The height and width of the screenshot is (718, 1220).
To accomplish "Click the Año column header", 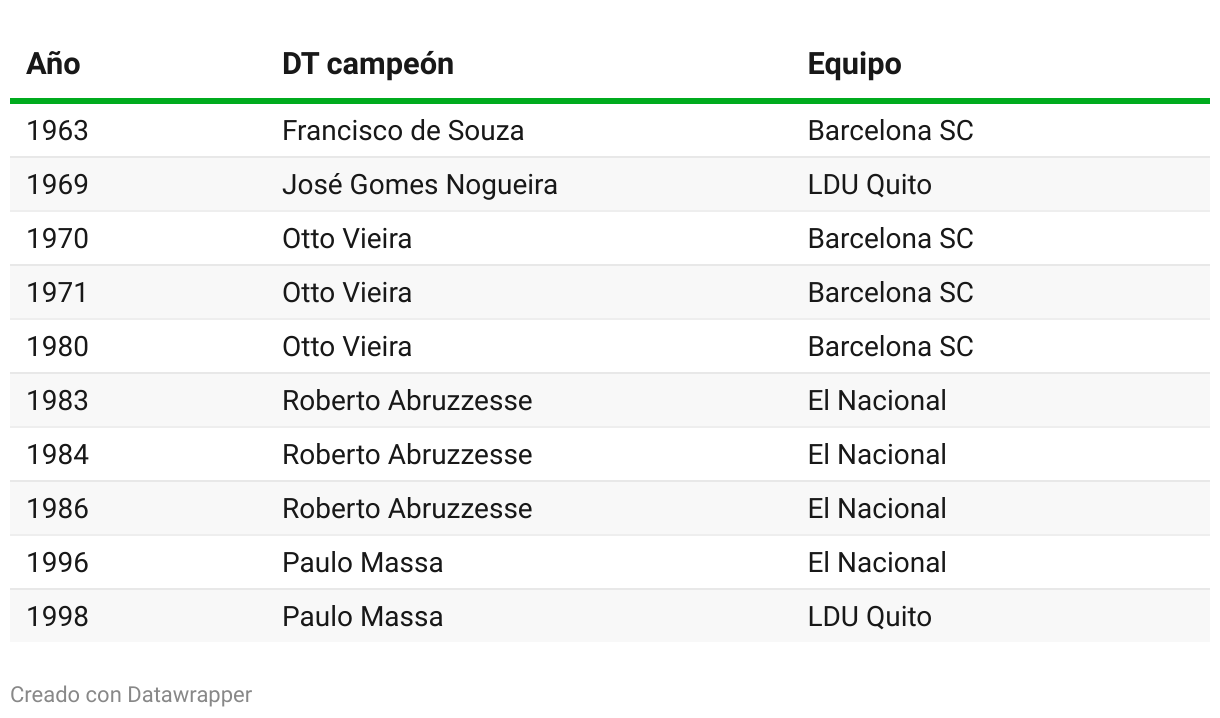I will [53, 63].
